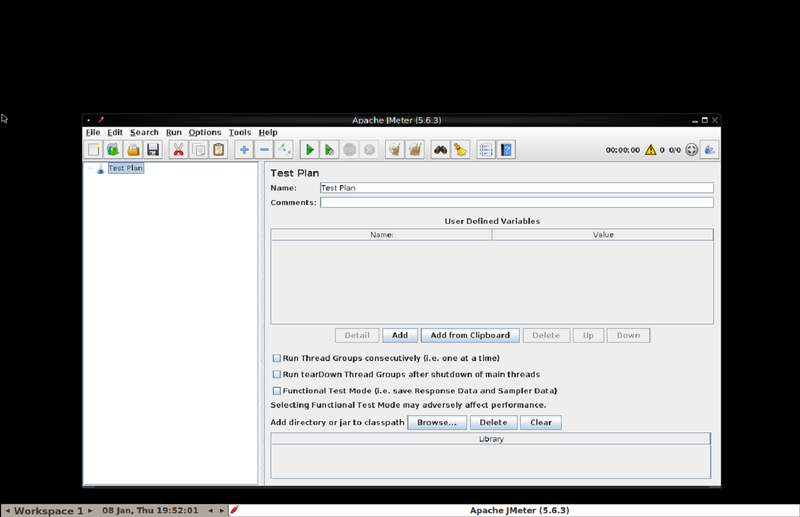800x517 pixels.
Task: Click the Down button
Action: (628, 335)
